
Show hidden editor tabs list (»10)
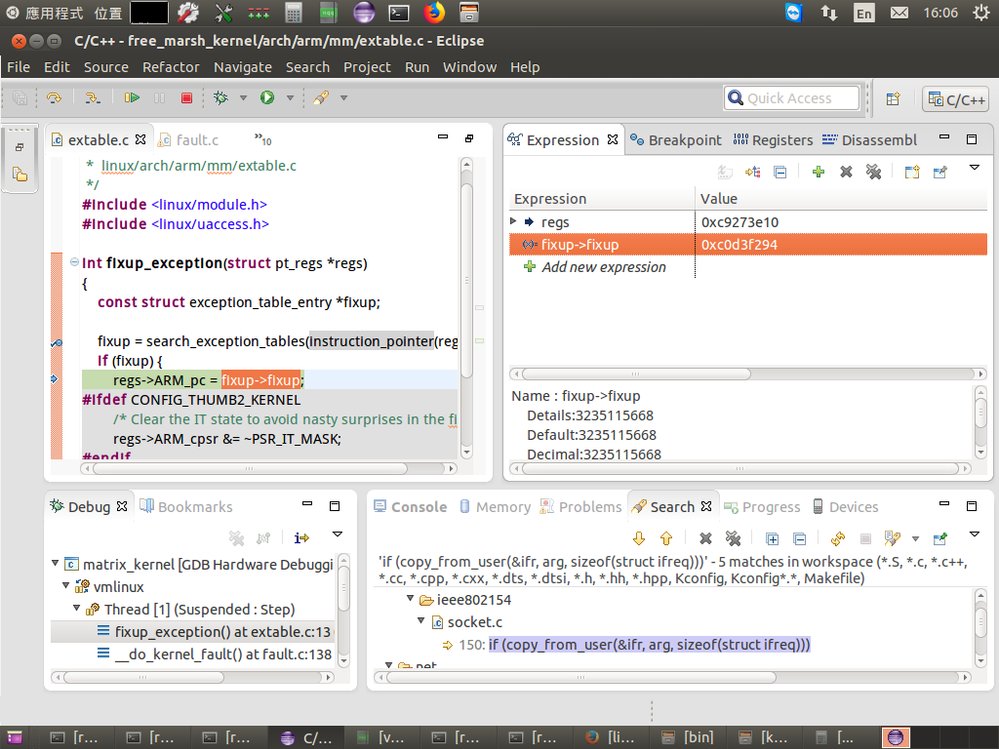point(263,139)
